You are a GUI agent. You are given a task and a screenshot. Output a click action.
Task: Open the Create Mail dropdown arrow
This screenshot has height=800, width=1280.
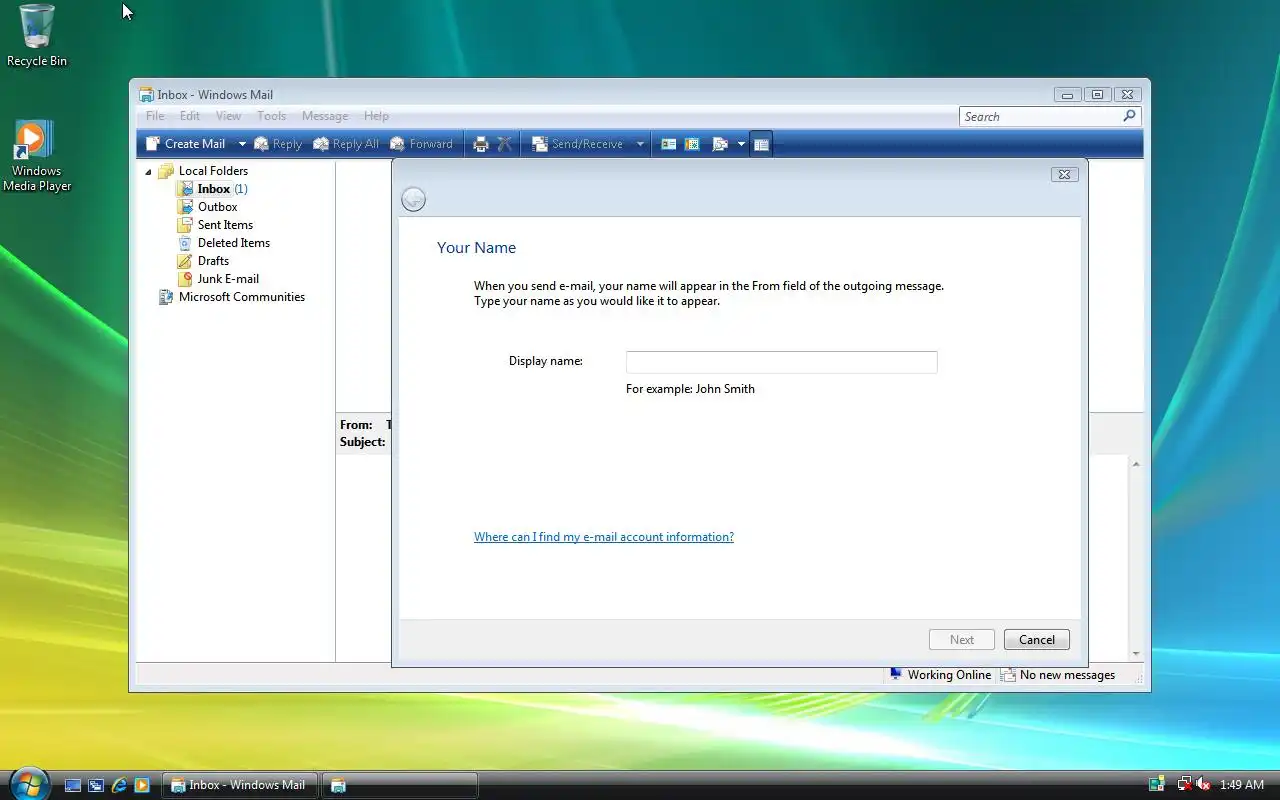(x=241, y=144)
